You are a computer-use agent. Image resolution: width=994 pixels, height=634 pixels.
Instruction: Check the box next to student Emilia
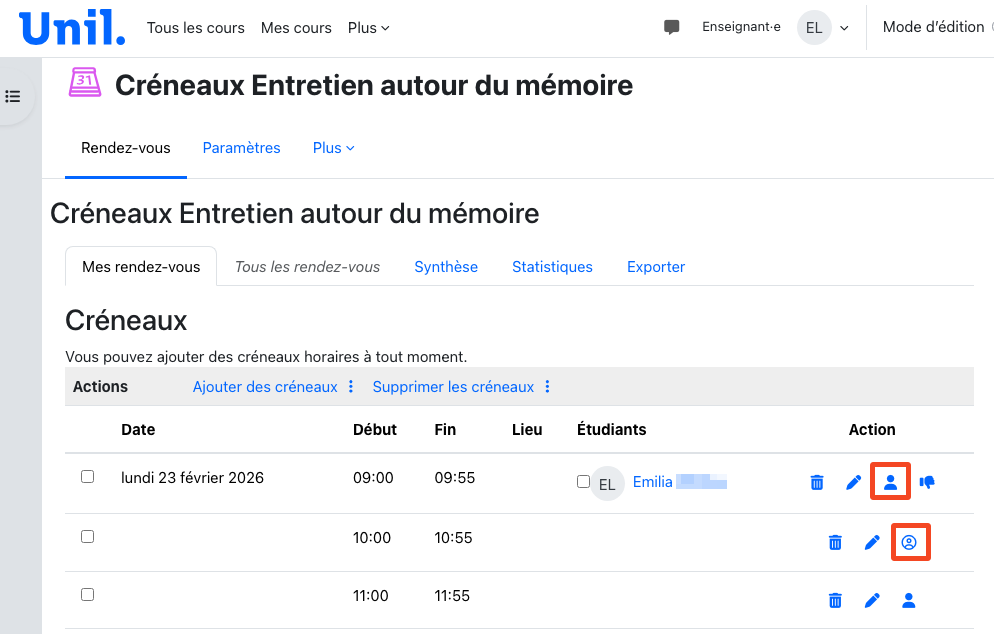[583, 482]
